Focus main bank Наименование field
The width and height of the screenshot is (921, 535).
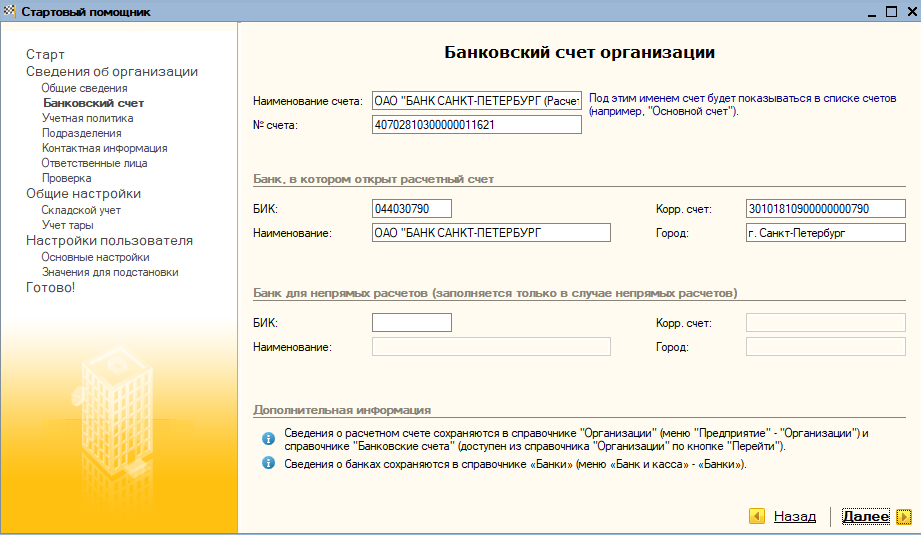tap(491, 233)
